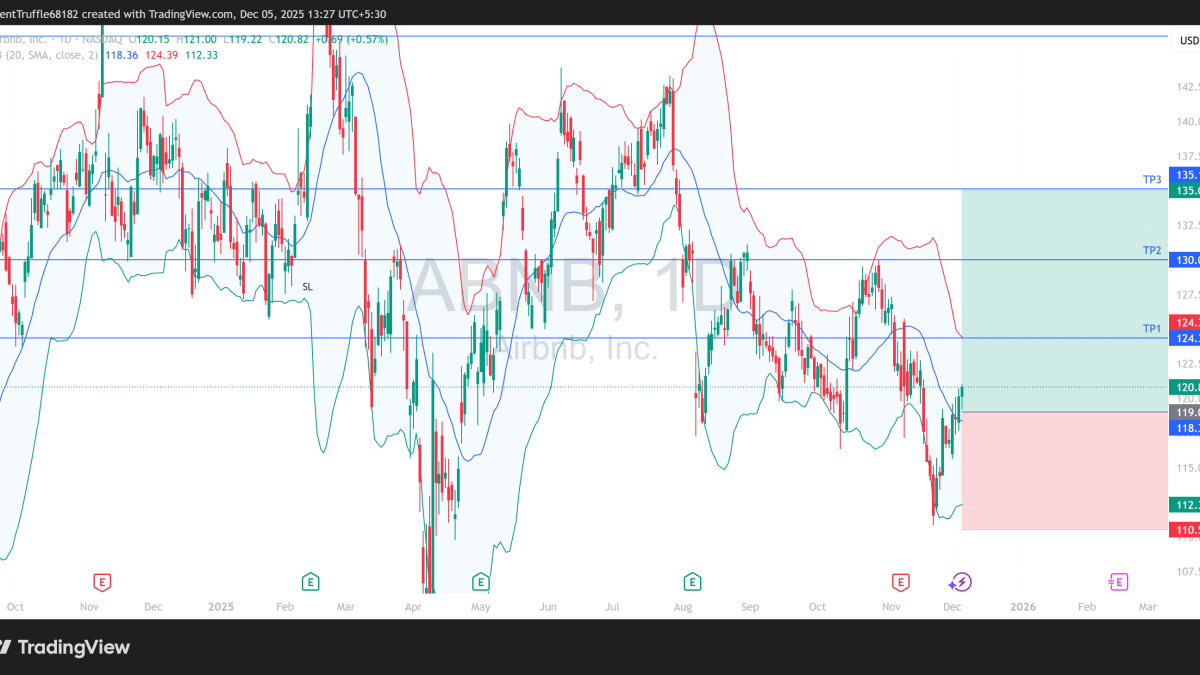Image resolution: width=1200 pixels, height=675 pixels.
Task: Select the green earnings marker above Aug
Action: coord(691,581)
